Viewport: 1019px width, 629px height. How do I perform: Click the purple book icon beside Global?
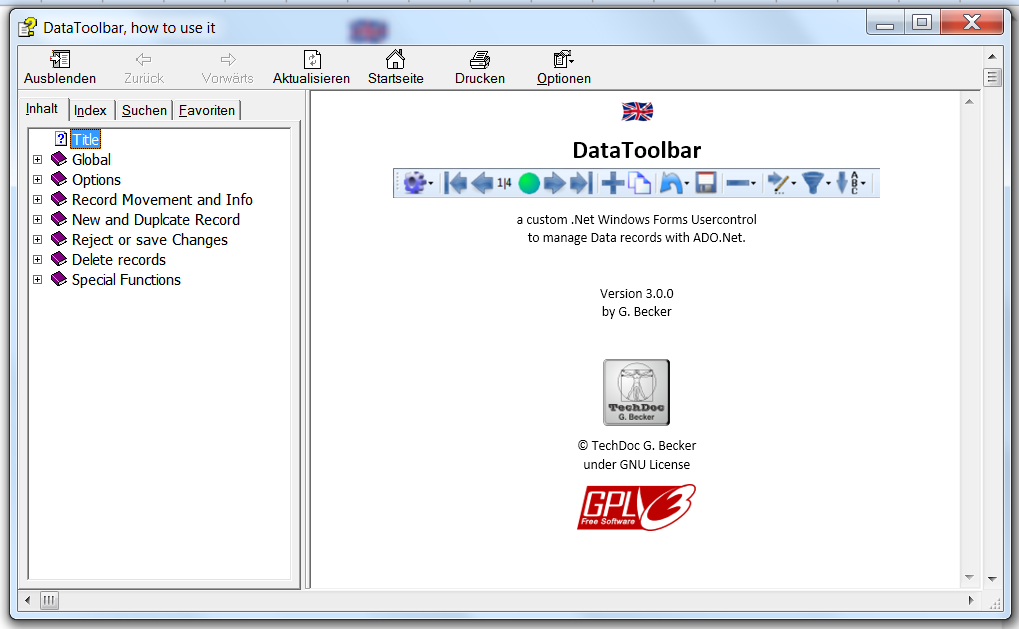tap(59, 159)
